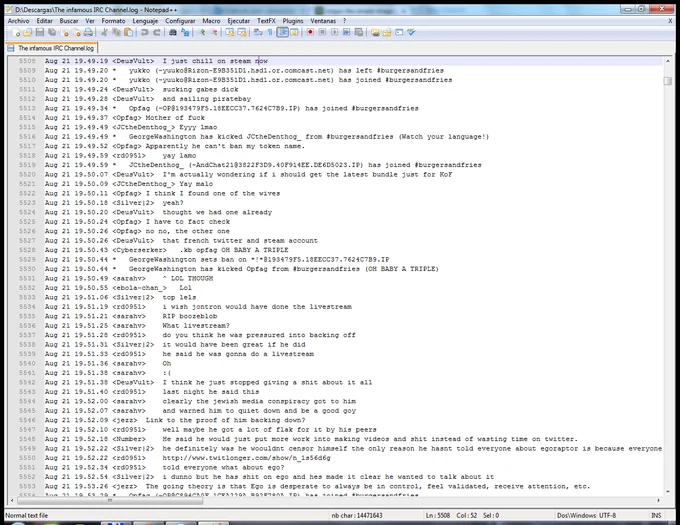Click the spell-check checkmark plugin icon
This screenshot has height=525, width=680.
pyautogui.click(x=411, y=32)
